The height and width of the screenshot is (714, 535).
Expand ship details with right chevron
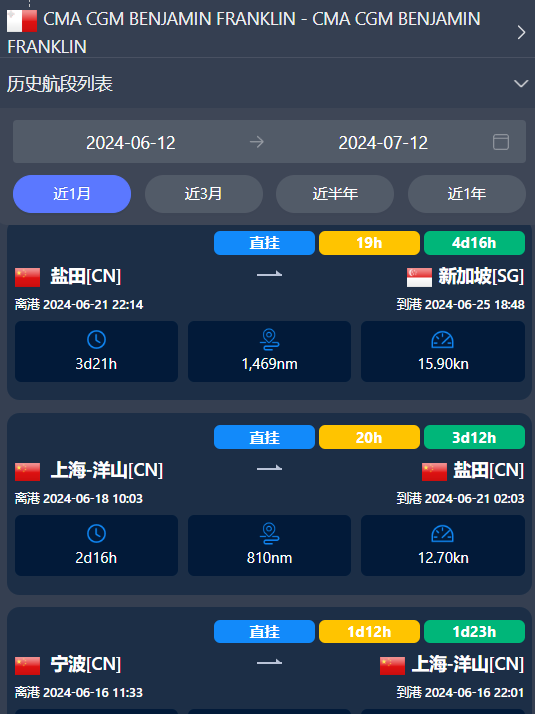[521, 32]
